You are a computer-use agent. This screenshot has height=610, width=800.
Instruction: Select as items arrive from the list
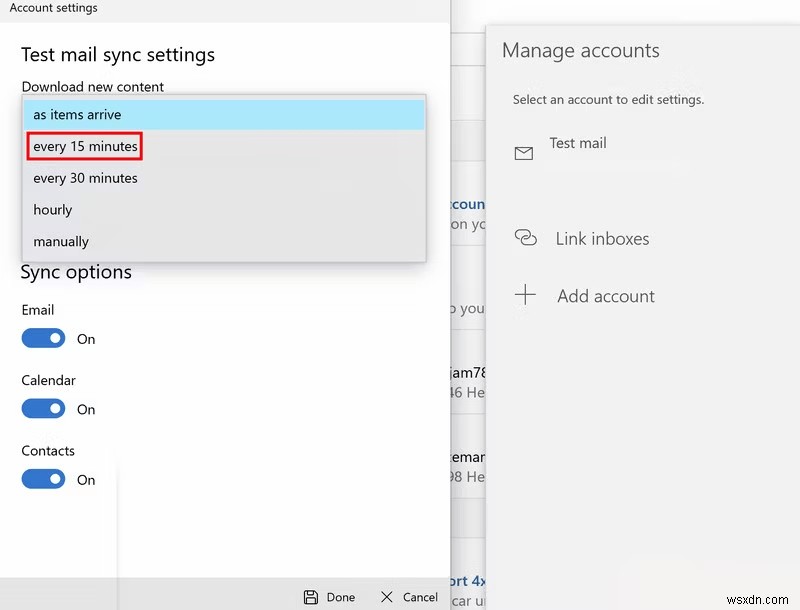point(77,114)
